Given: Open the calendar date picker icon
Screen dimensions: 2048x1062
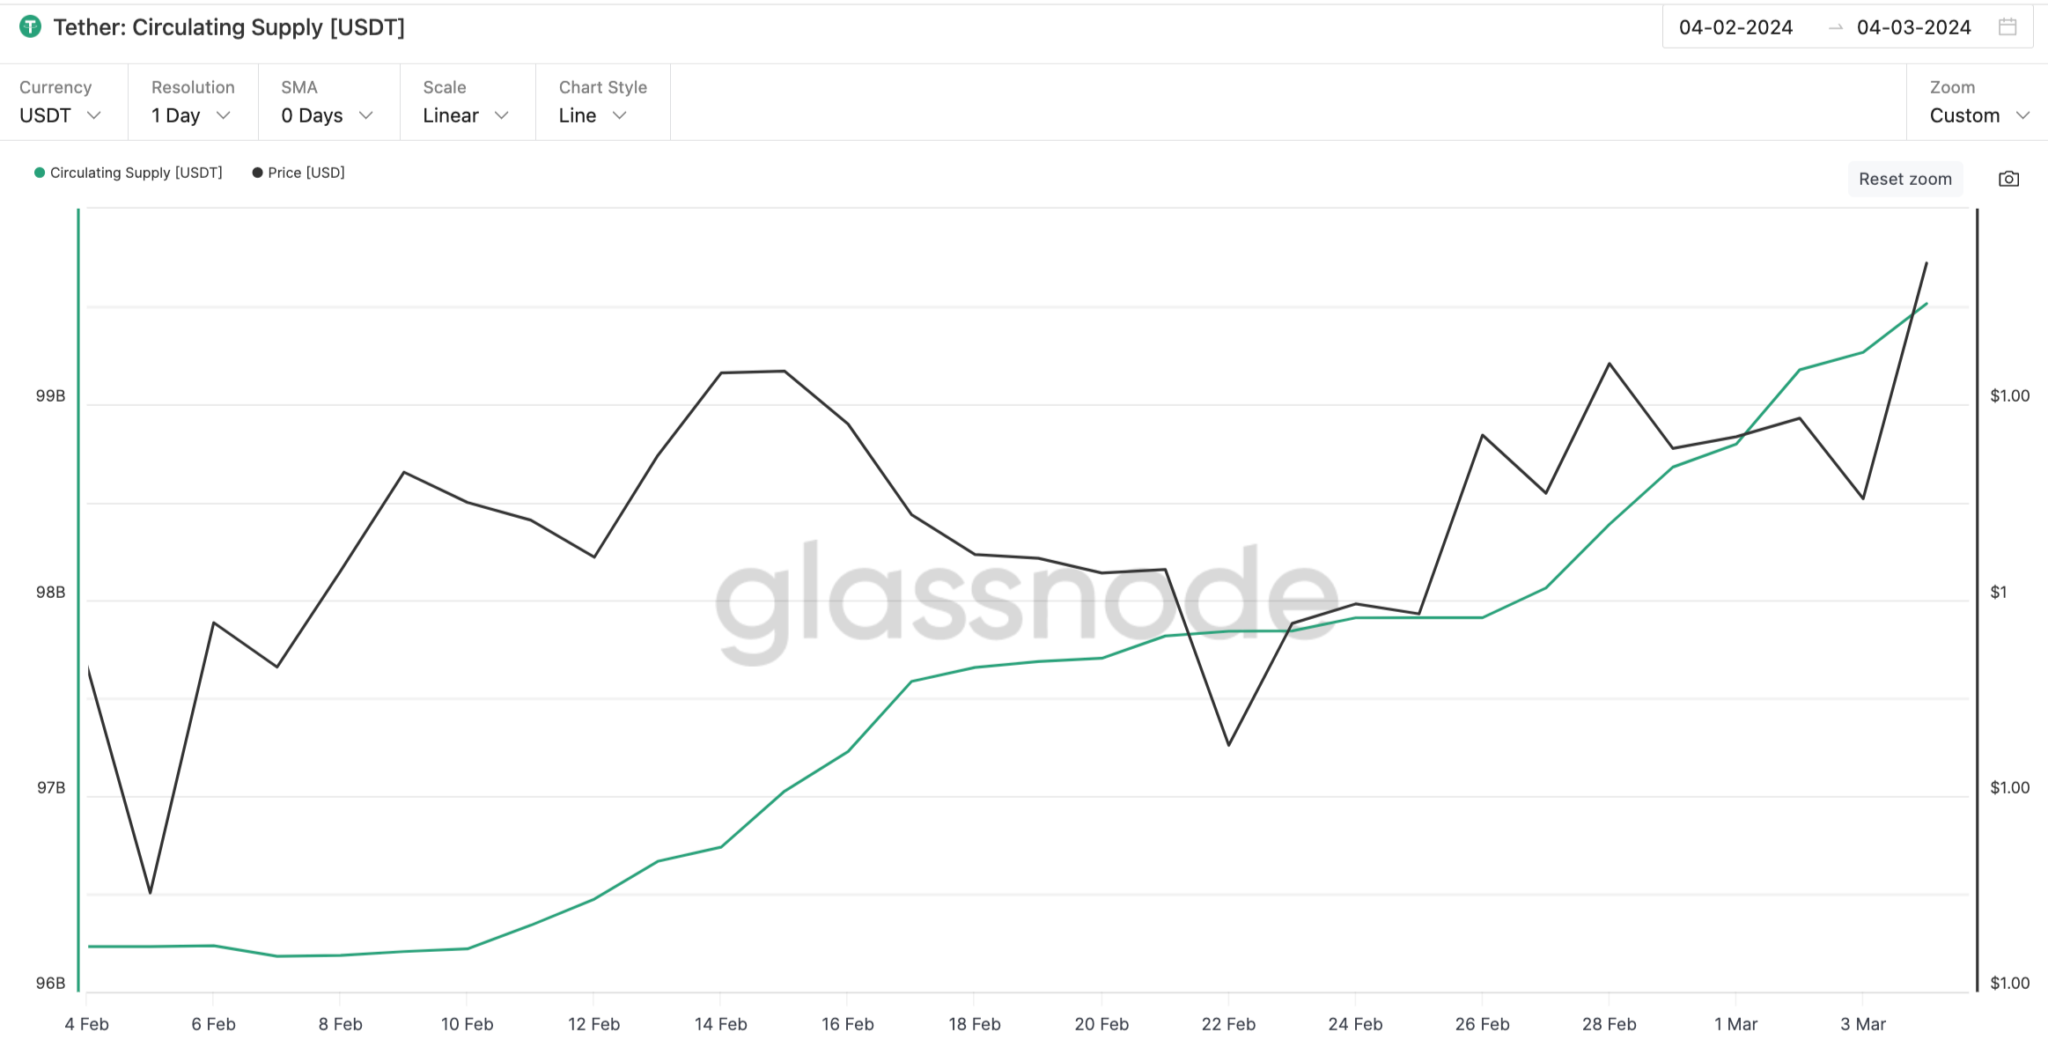Looking at the screenshot, I should click(x=2007, y=27).
